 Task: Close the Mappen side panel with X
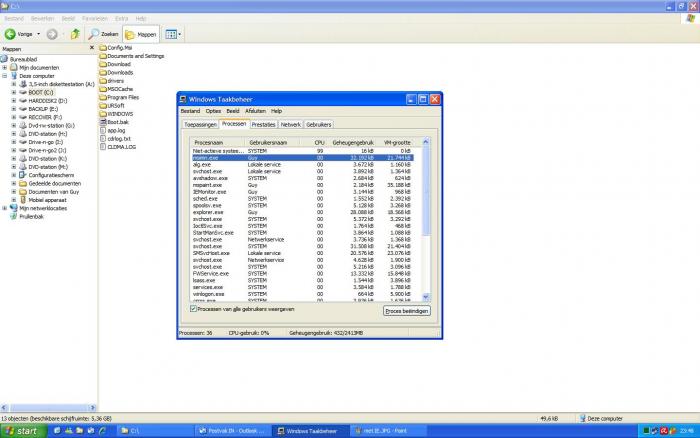pyautogui.click(x=93, y=48)
